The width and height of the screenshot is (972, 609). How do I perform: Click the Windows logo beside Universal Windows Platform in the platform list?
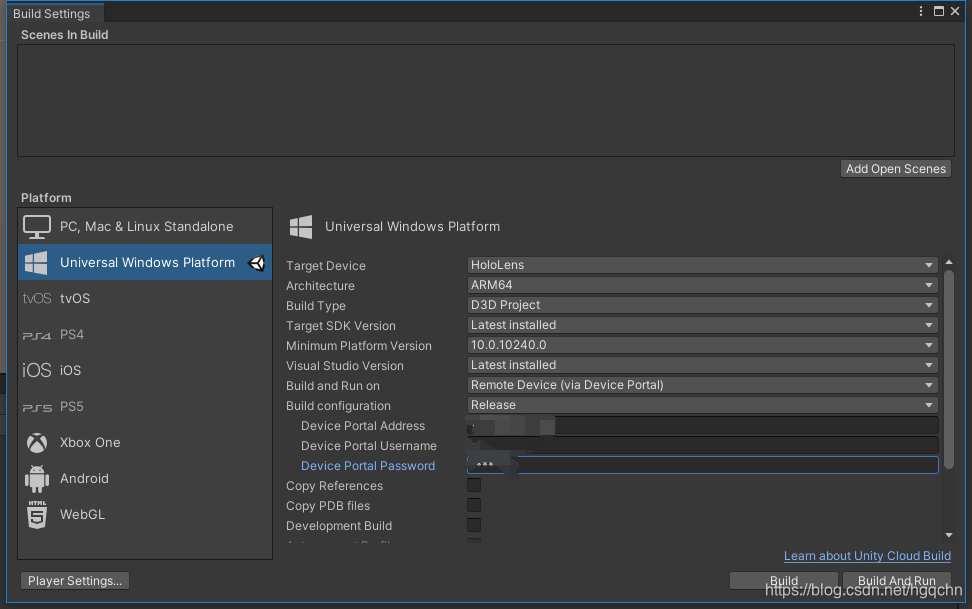point(36,263)
